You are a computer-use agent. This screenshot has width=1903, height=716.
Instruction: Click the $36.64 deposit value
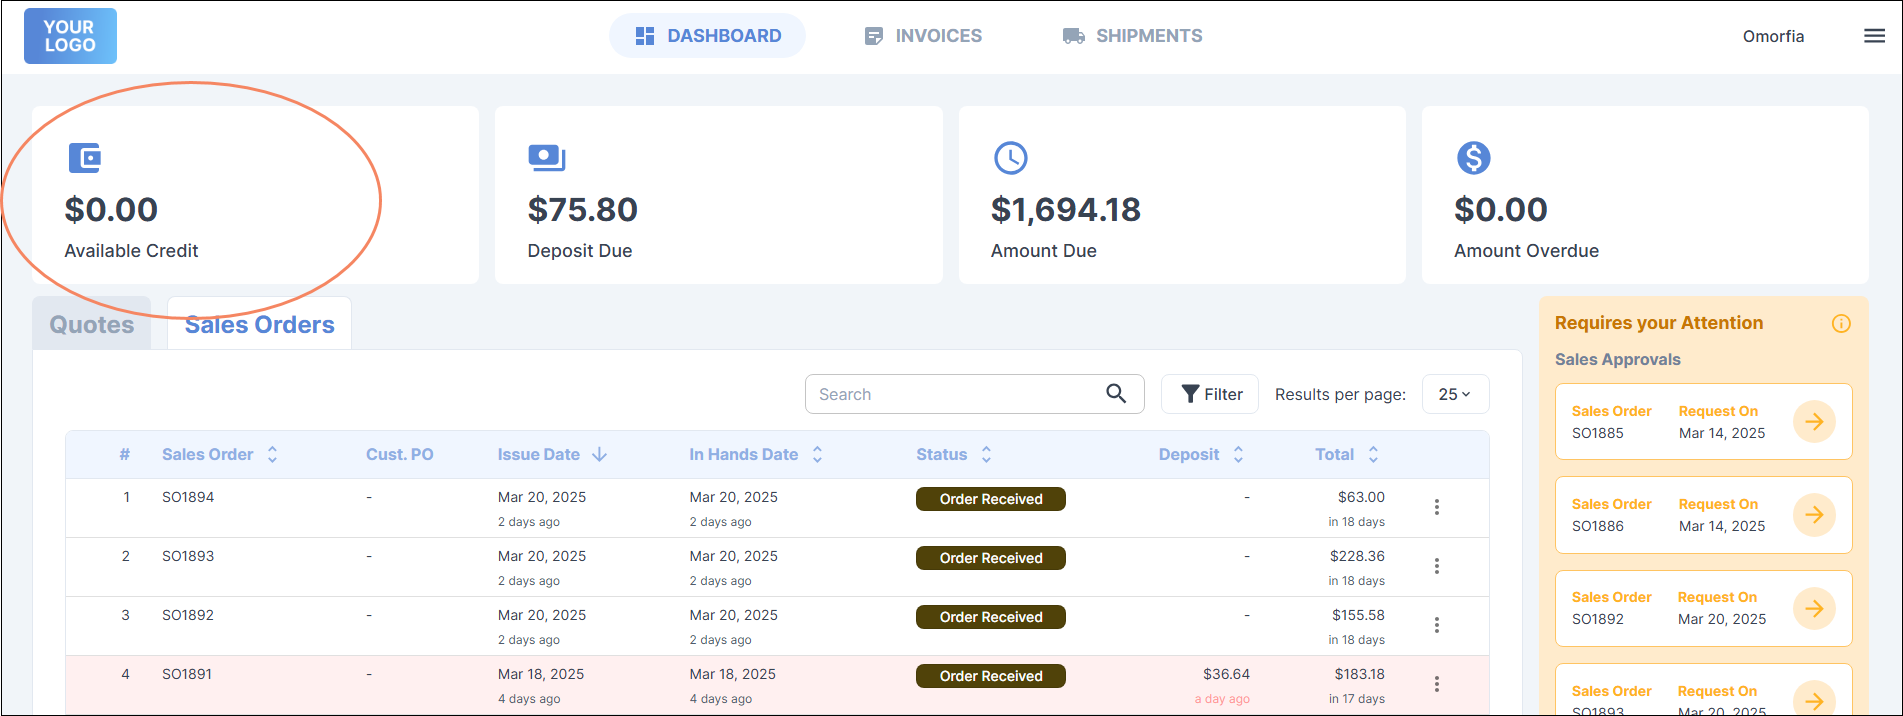click(1226, 674)
